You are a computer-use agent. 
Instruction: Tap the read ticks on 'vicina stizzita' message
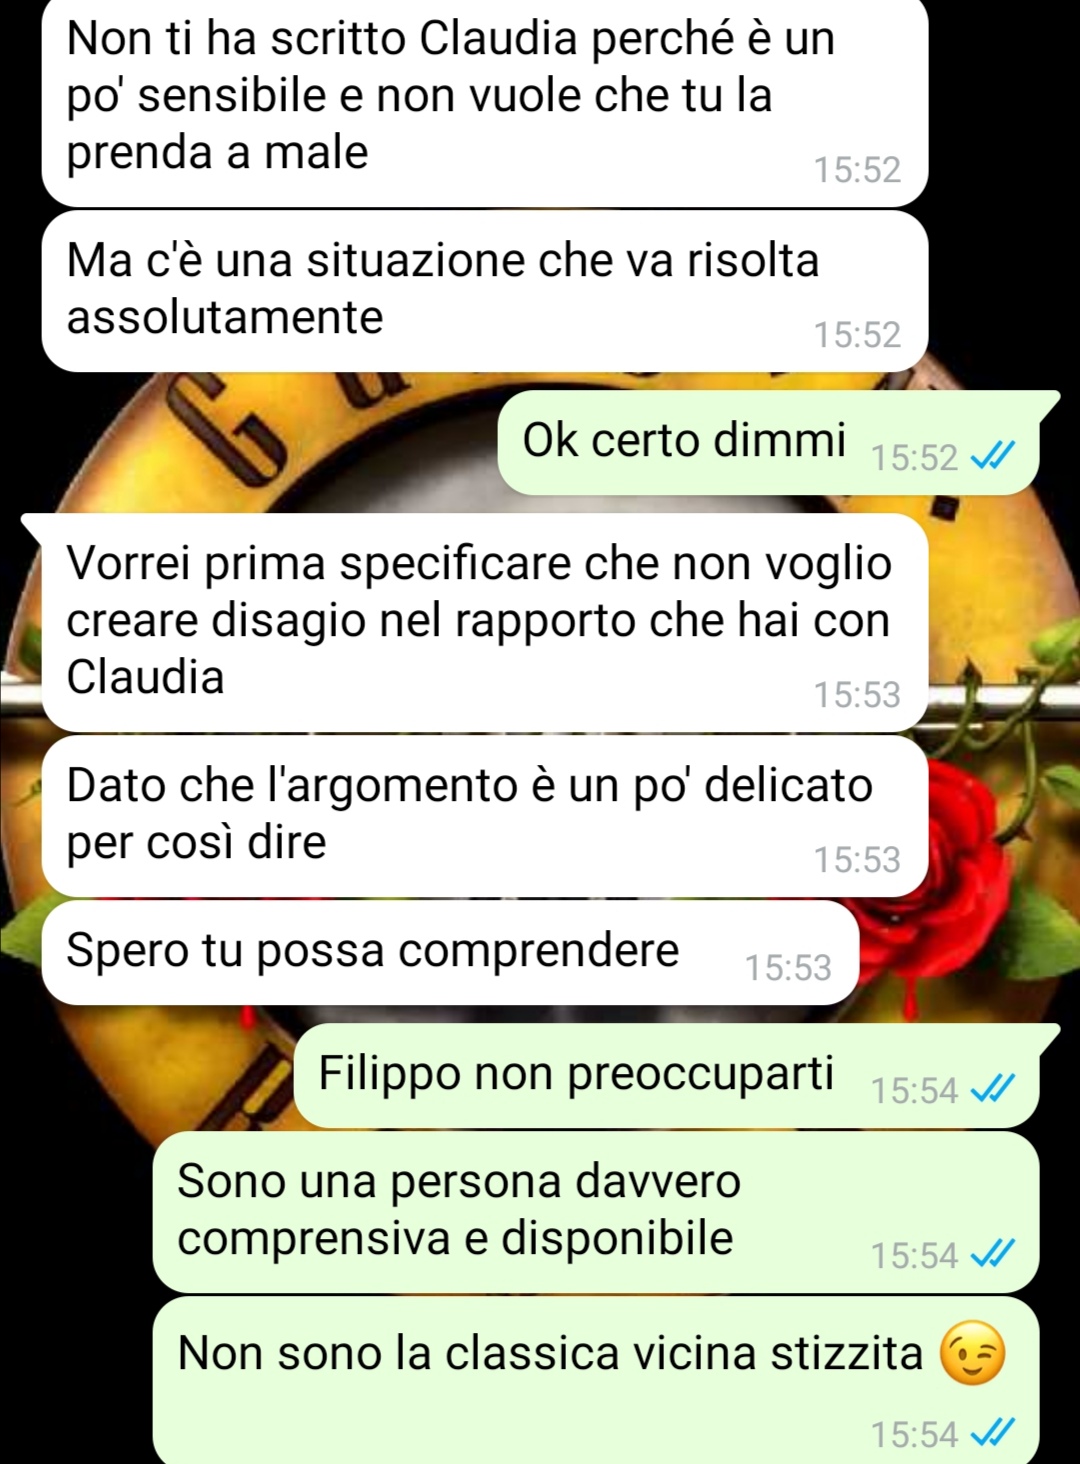tap(993, 1433)
